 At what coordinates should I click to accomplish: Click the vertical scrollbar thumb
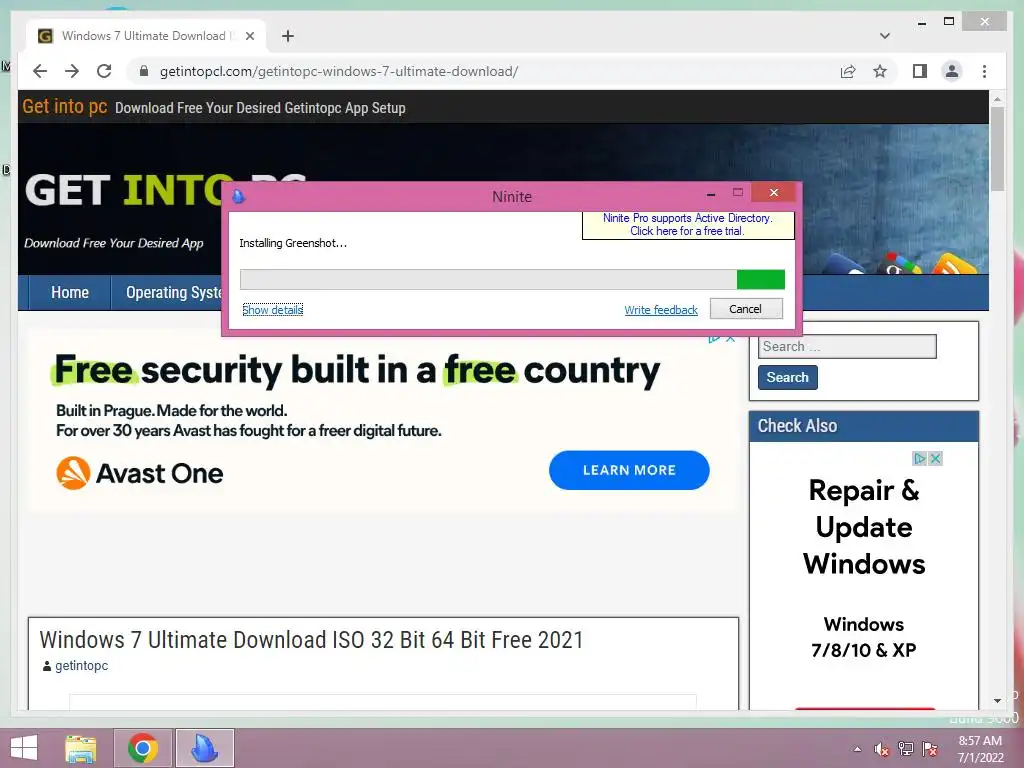pyautogui.click(x=997, y=150)
